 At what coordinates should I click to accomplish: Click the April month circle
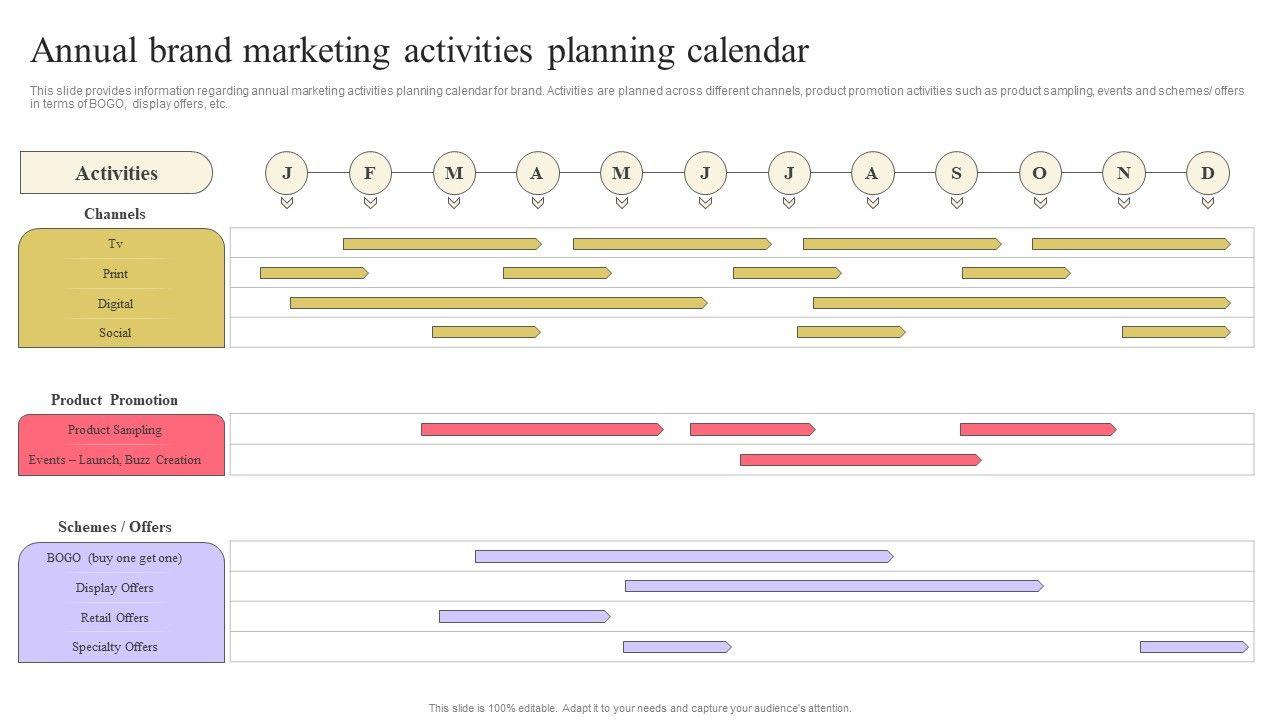(537, 173)
